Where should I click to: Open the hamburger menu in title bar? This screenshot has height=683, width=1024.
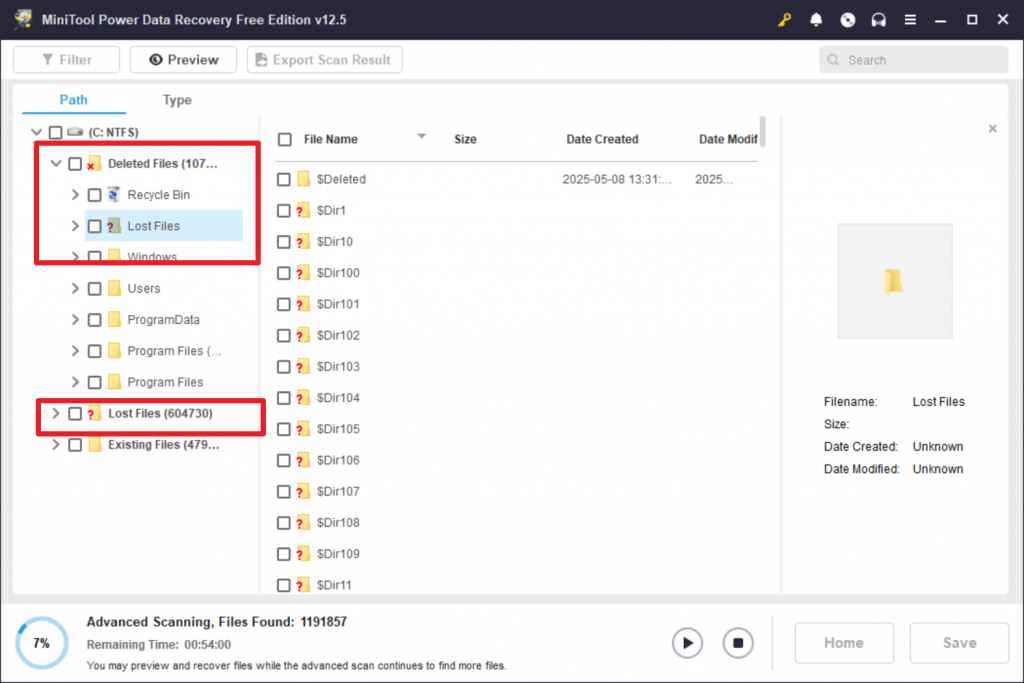pyautogui.click(x=909, y=19)
